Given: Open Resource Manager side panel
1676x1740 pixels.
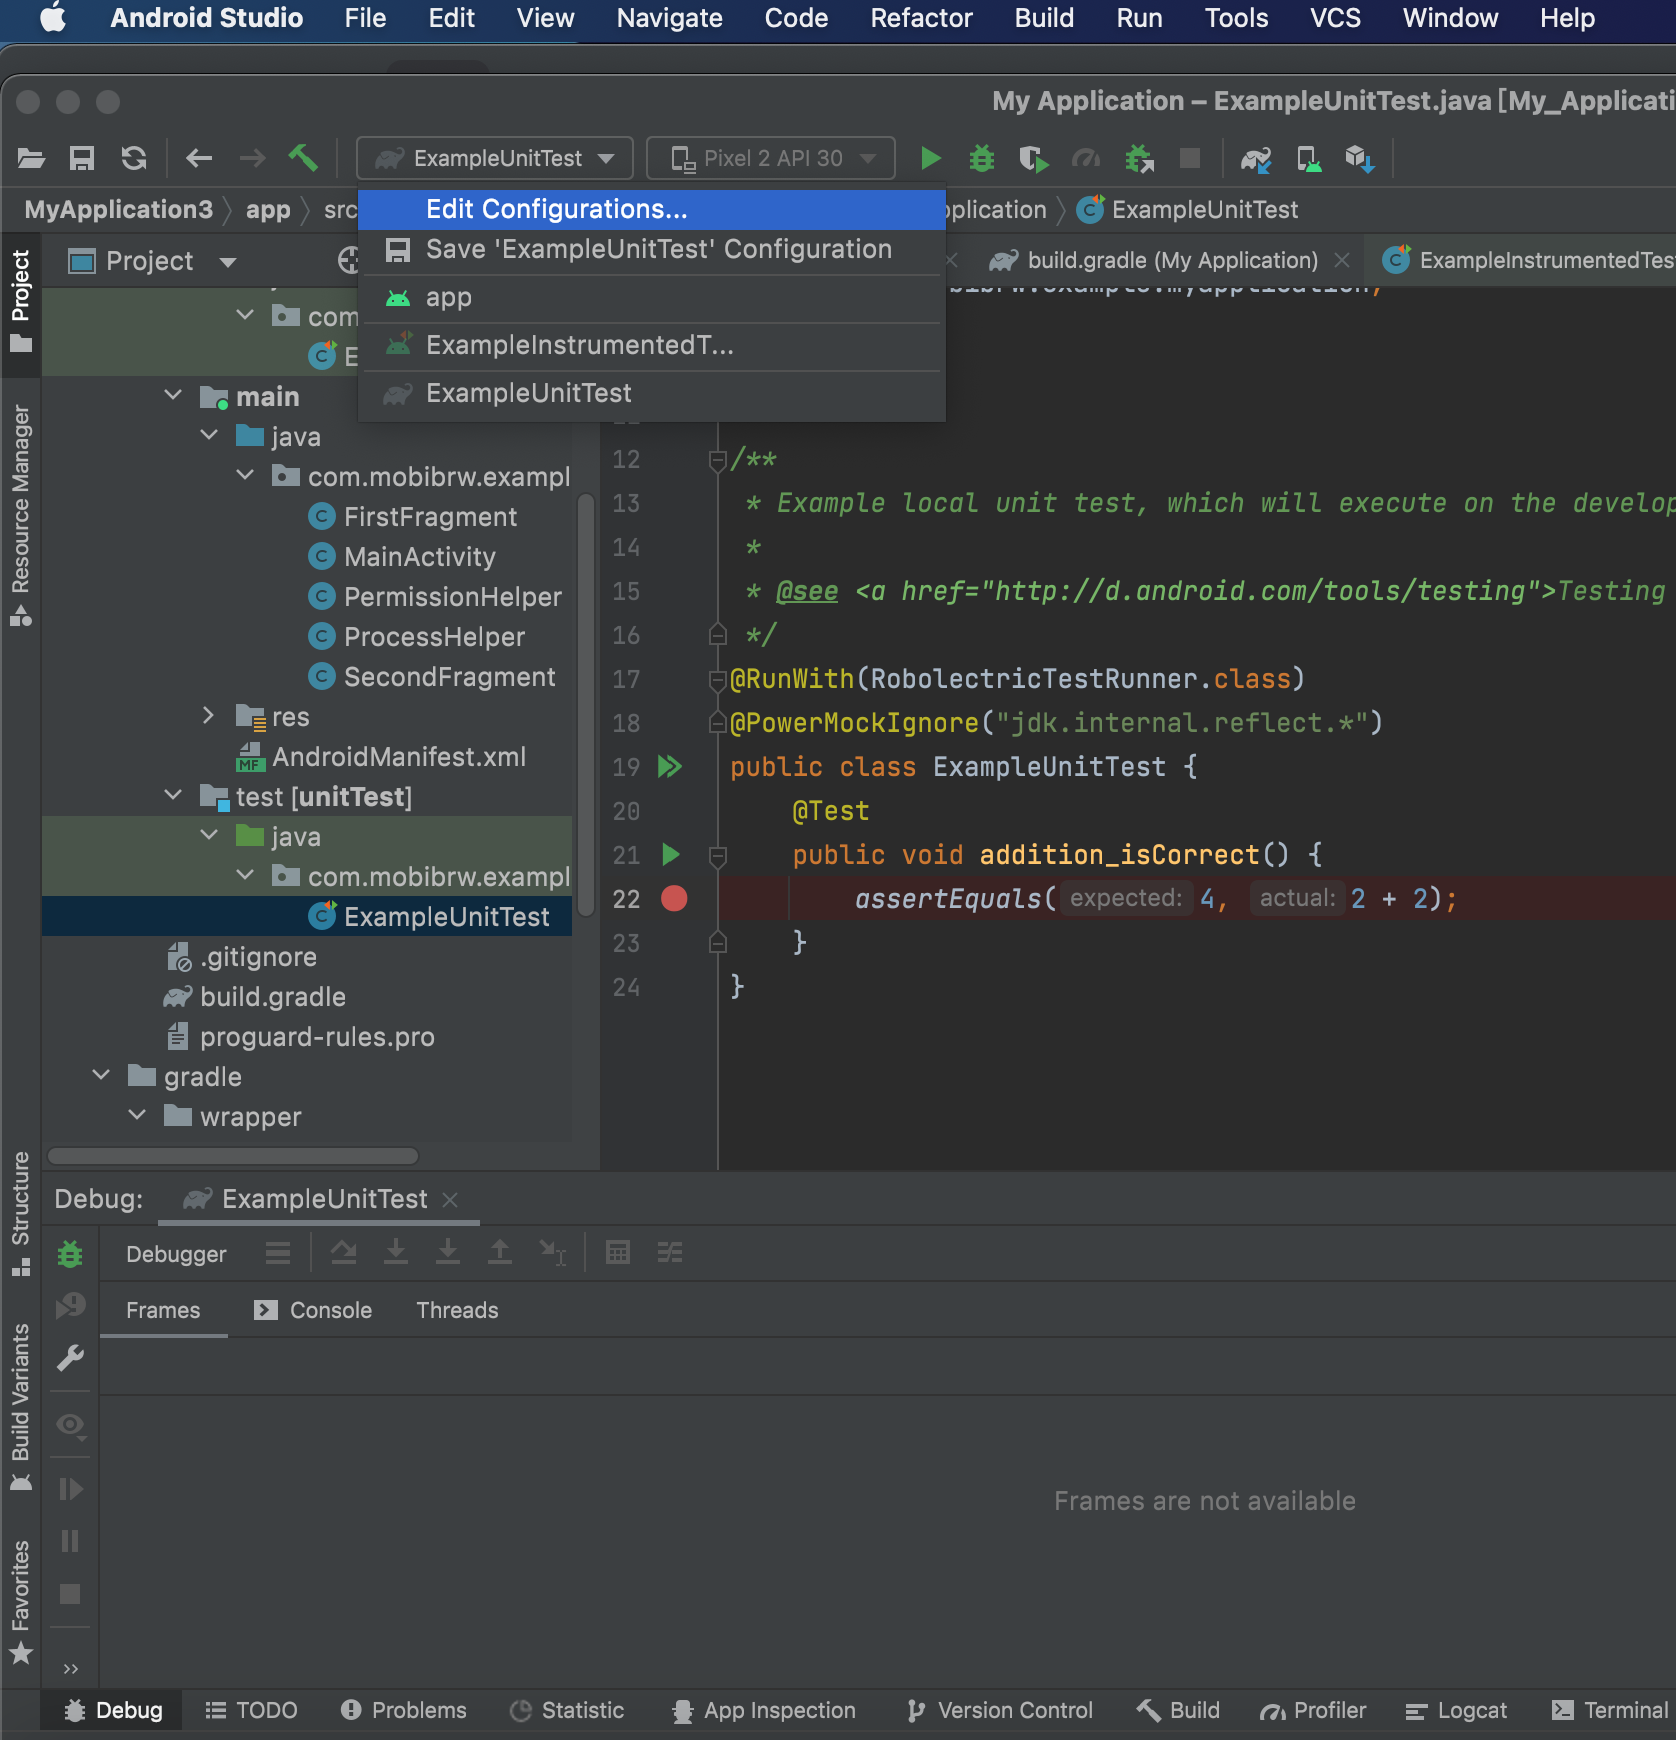Looking at the screenshot, I should point(20,515).
